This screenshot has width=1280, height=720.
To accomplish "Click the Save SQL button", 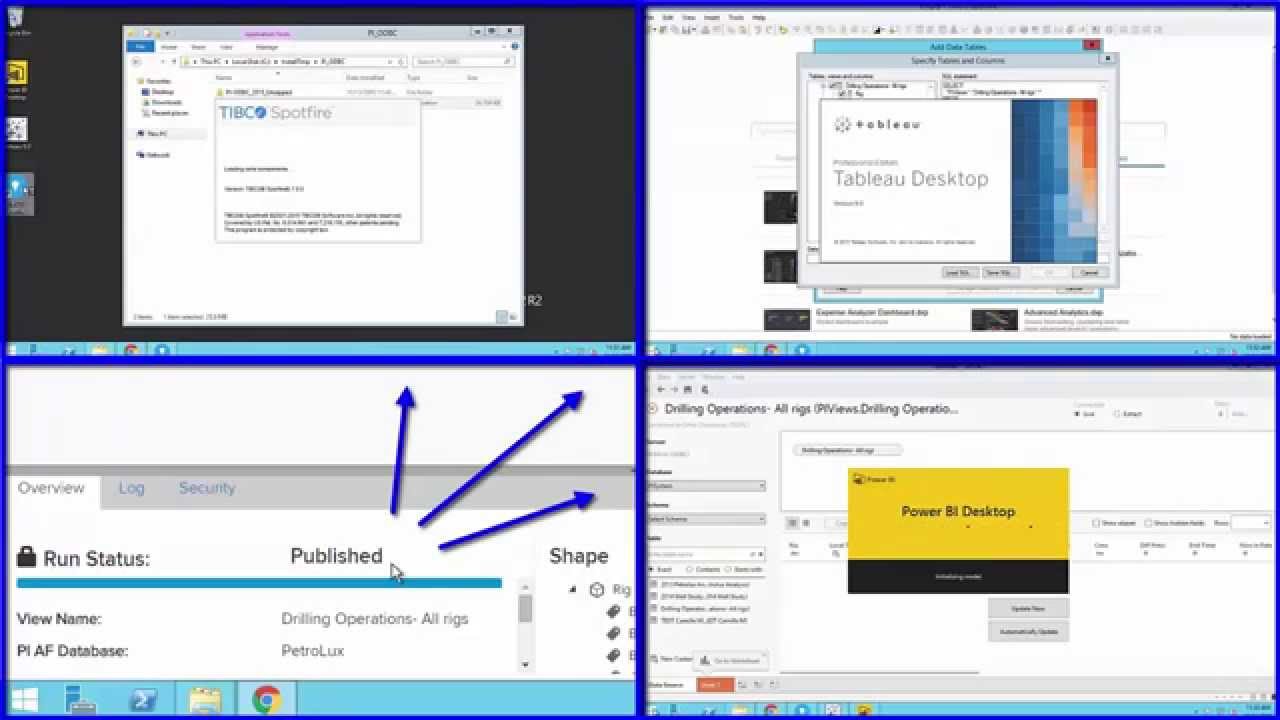I will click(998, 272).
